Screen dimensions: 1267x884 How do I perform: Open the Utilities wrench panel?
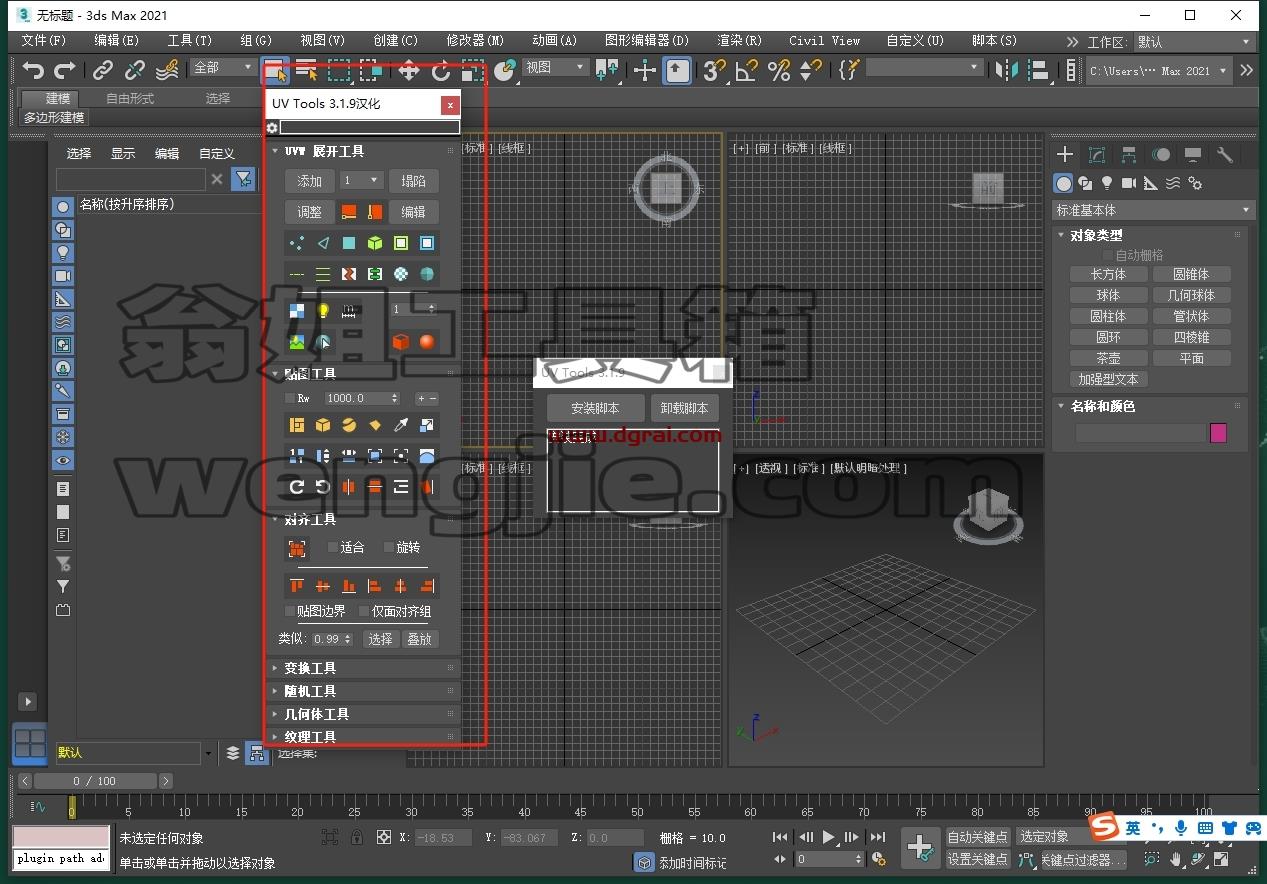1225,154
